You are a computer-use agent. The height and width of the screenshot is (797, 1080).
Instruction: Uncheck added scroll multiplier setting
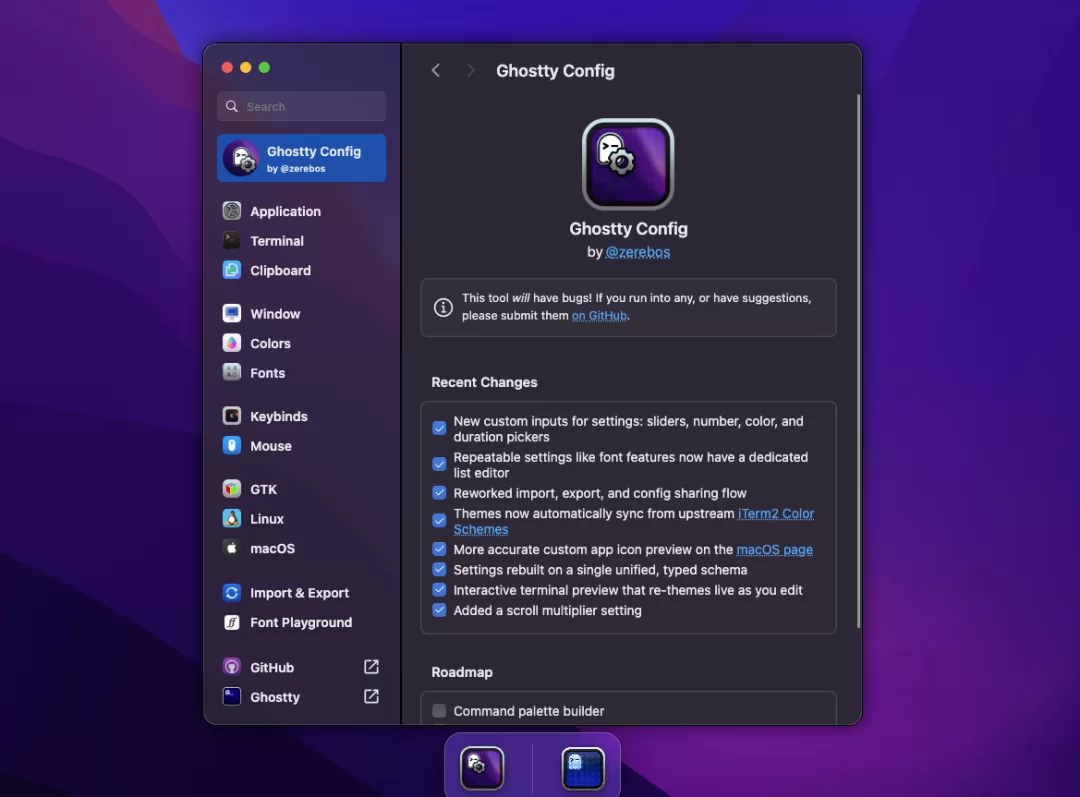pyautogui.click(x=439, y=610)
